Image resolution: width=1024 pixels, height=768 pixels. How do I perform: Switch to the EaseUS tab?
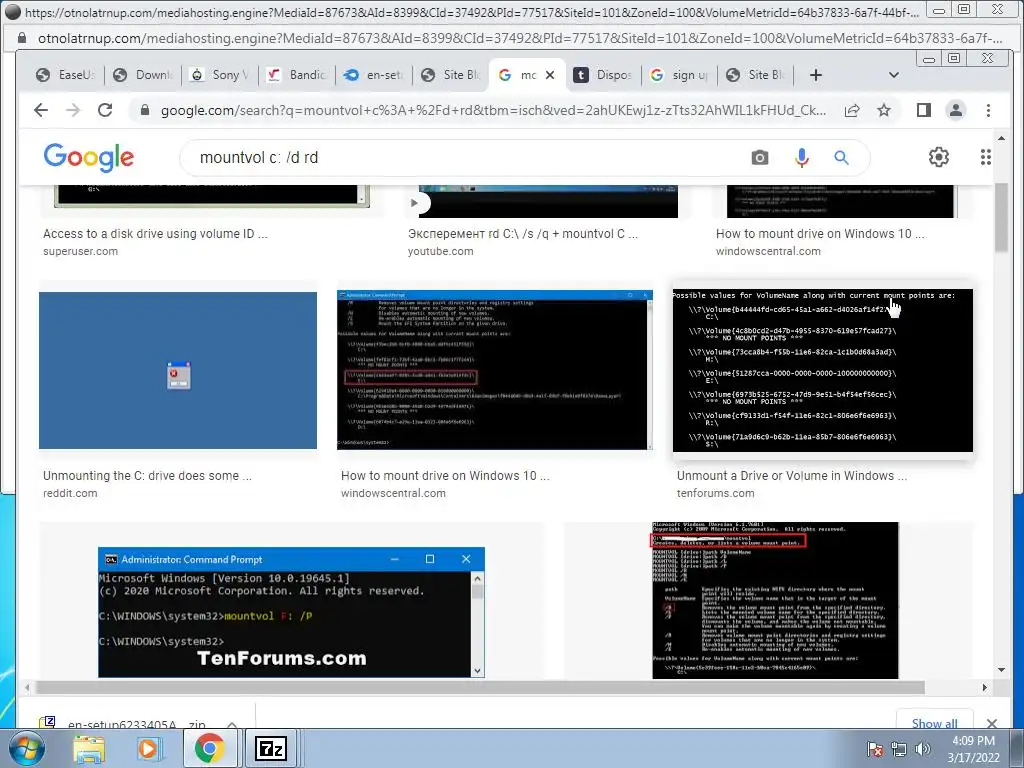pos(65,75)
